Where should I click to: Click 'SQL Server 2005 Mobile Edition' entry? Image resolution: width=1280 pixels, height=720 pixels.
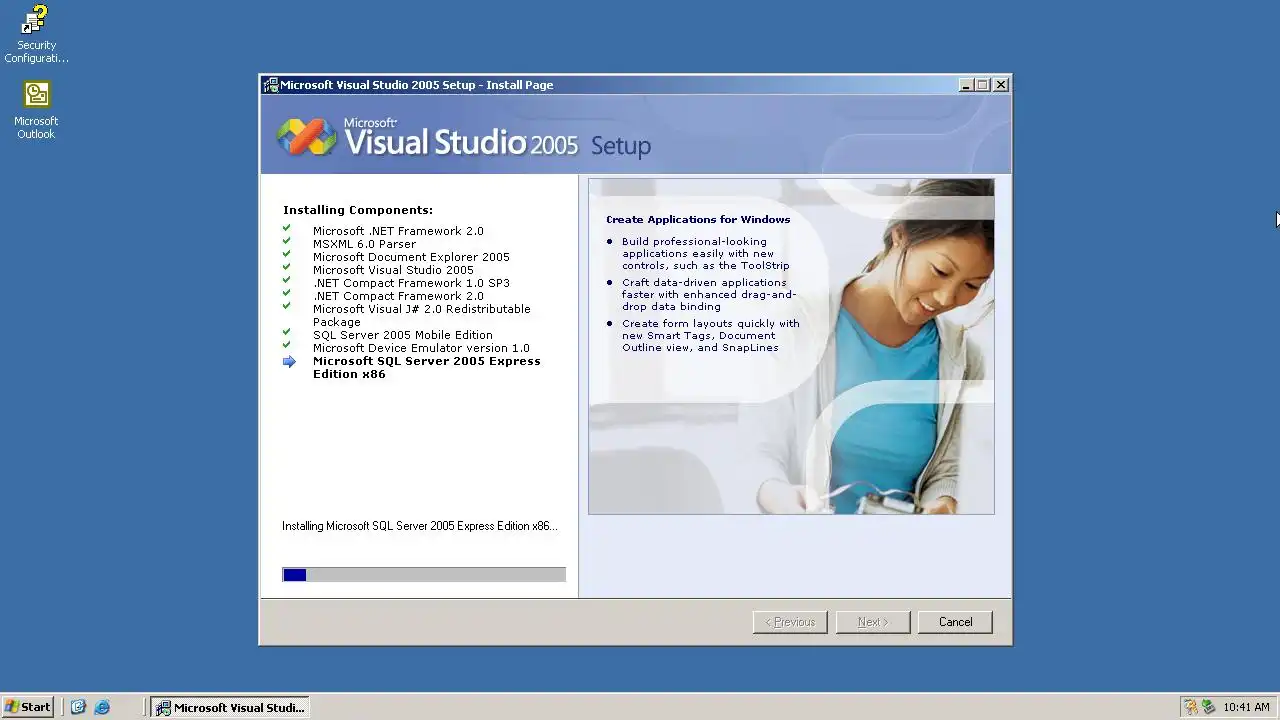(x=402, y=335)
